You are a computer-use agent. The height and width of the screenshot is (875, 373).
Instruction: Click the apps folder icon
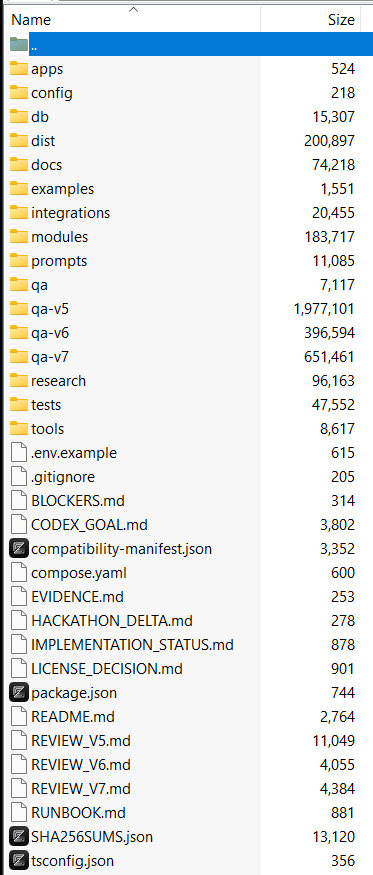19,69
